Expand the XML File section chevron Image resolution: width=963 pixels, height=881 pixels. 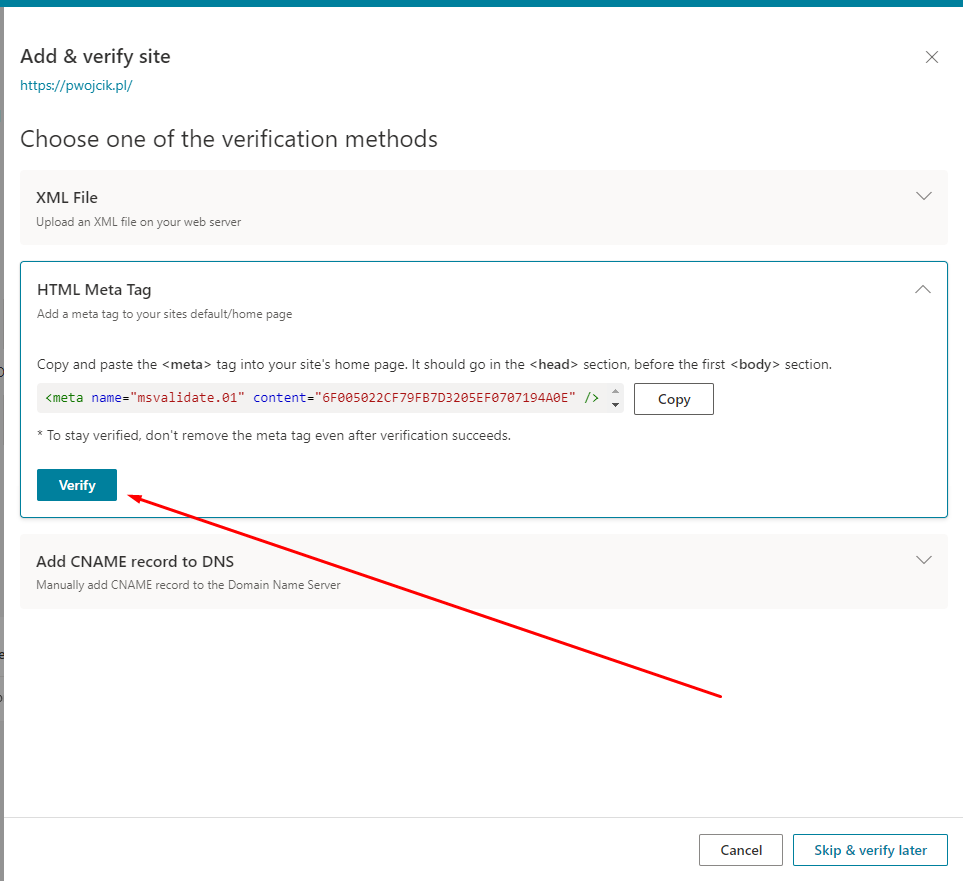pos(923,196)
